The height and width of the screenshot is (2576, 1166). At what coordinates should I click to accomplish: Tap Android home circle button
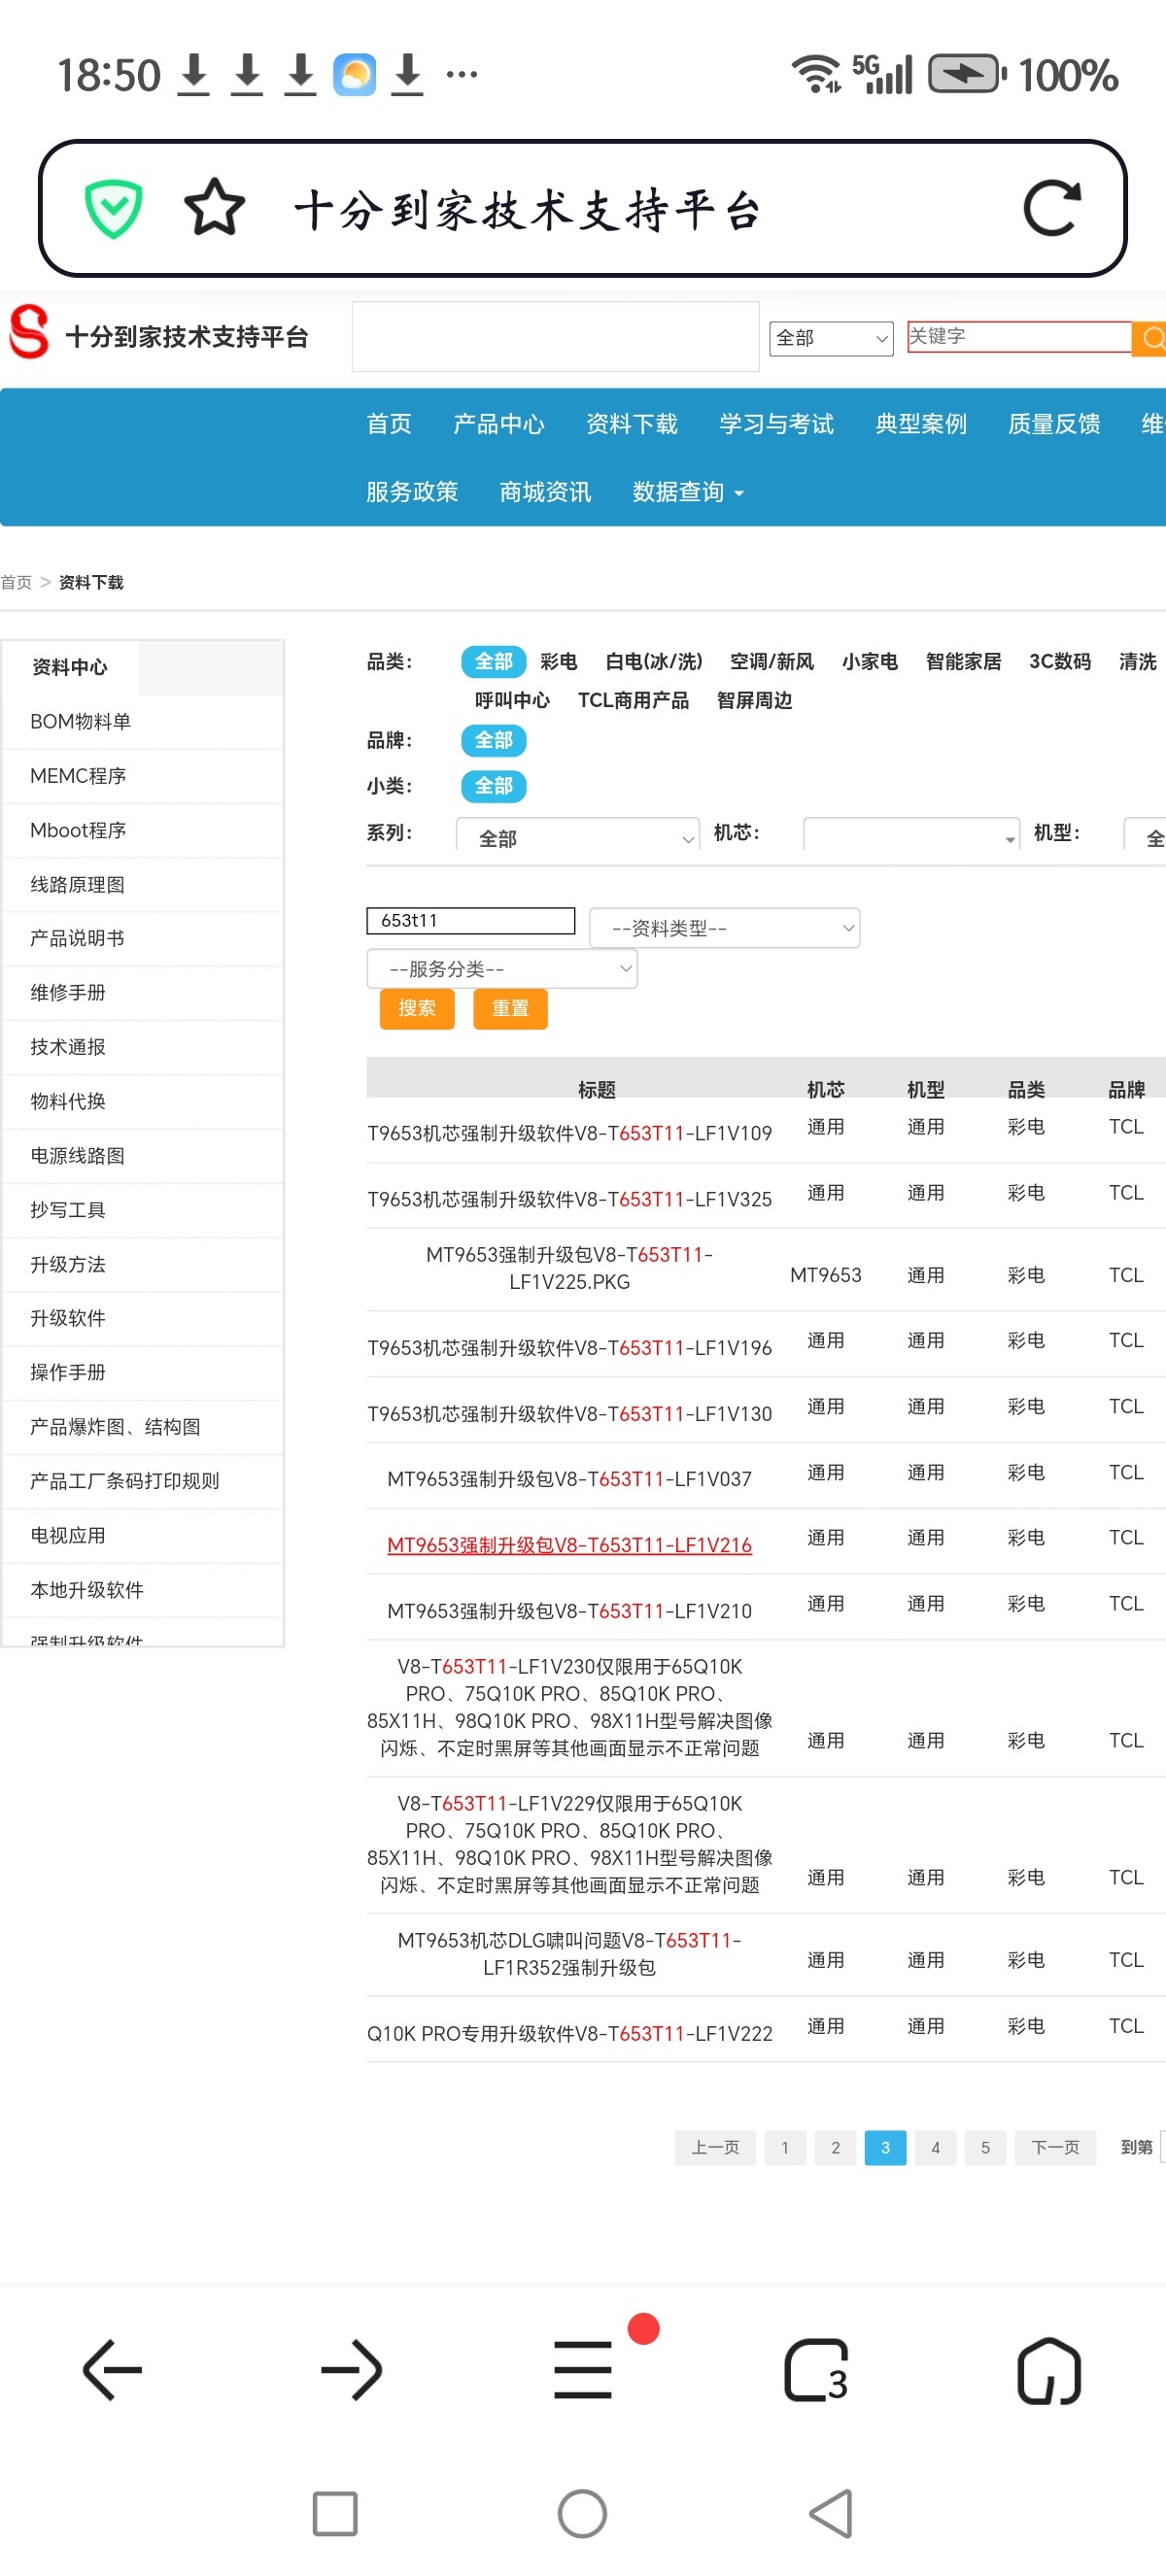pyautogui.click(x=583, y=2513)
